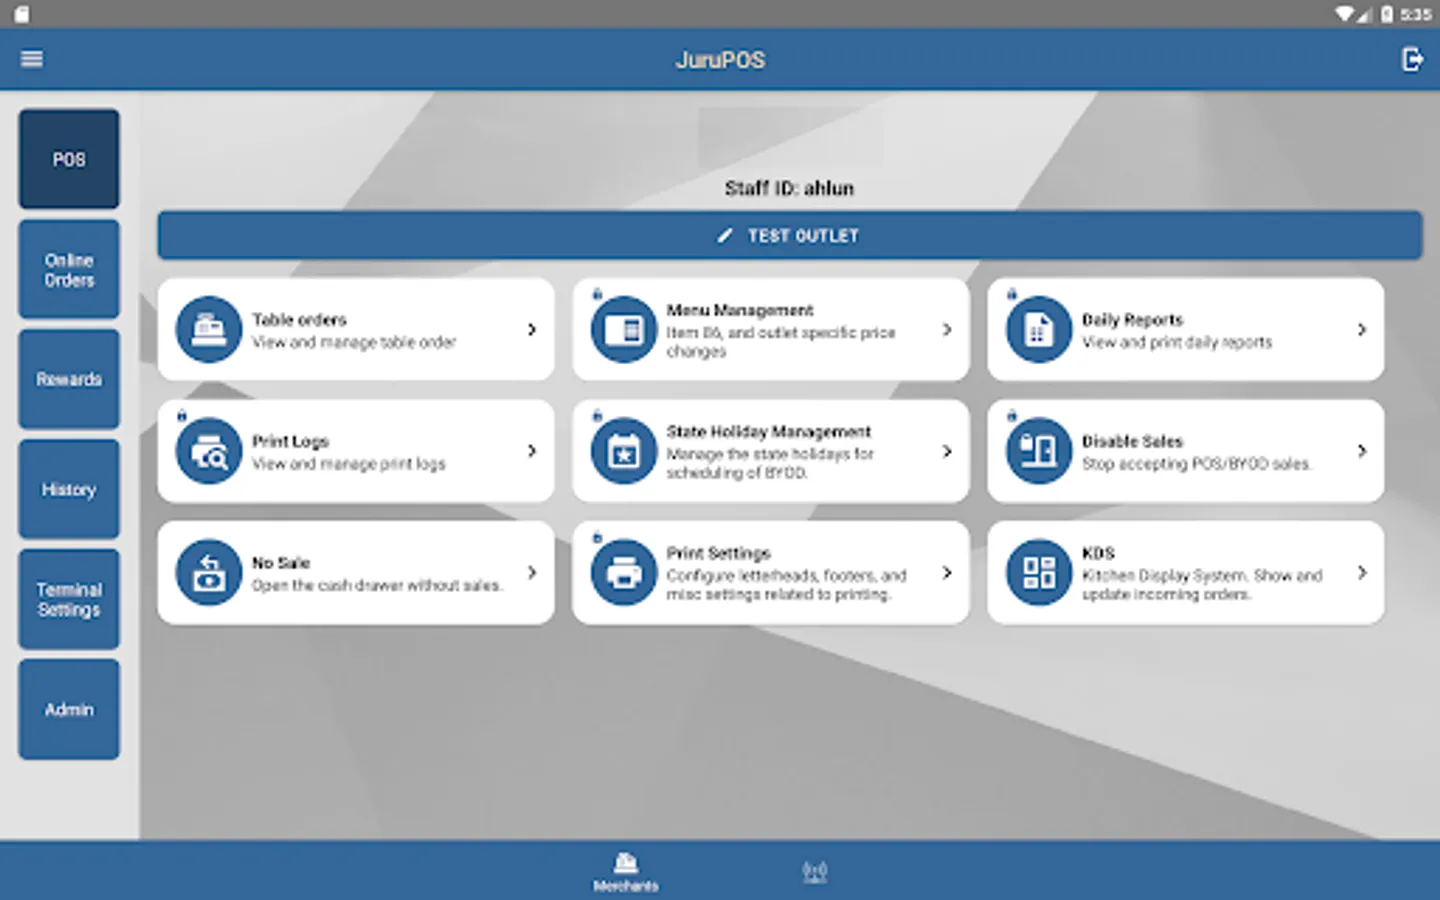The image size is (1440, 900).
Task: Expand Table orders chevron
Action: pos(532,329)
